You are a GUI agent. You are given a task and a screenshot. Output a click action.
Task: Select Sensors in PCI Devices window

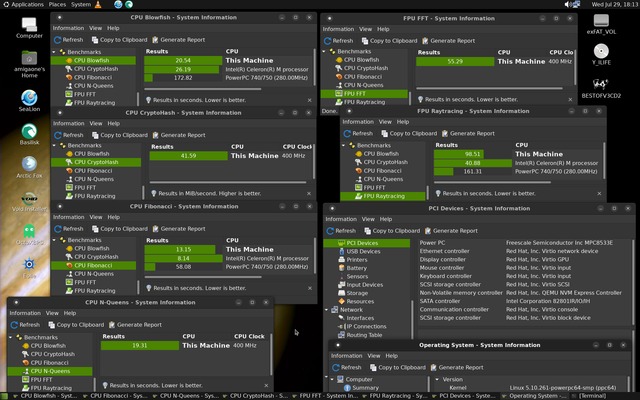[x=357, y=276]
